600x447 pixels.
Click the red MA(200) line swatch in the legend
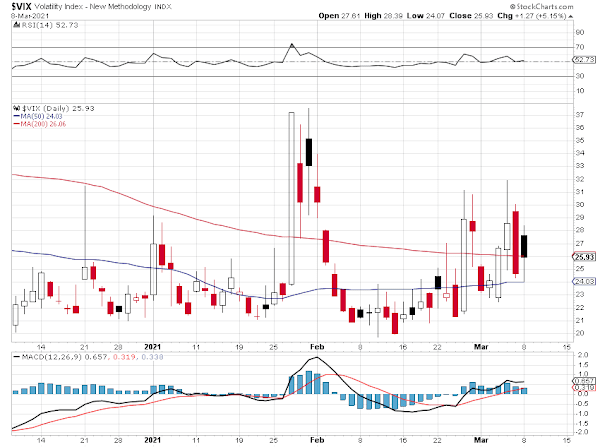pyautogui.click(x=16, y=124)
